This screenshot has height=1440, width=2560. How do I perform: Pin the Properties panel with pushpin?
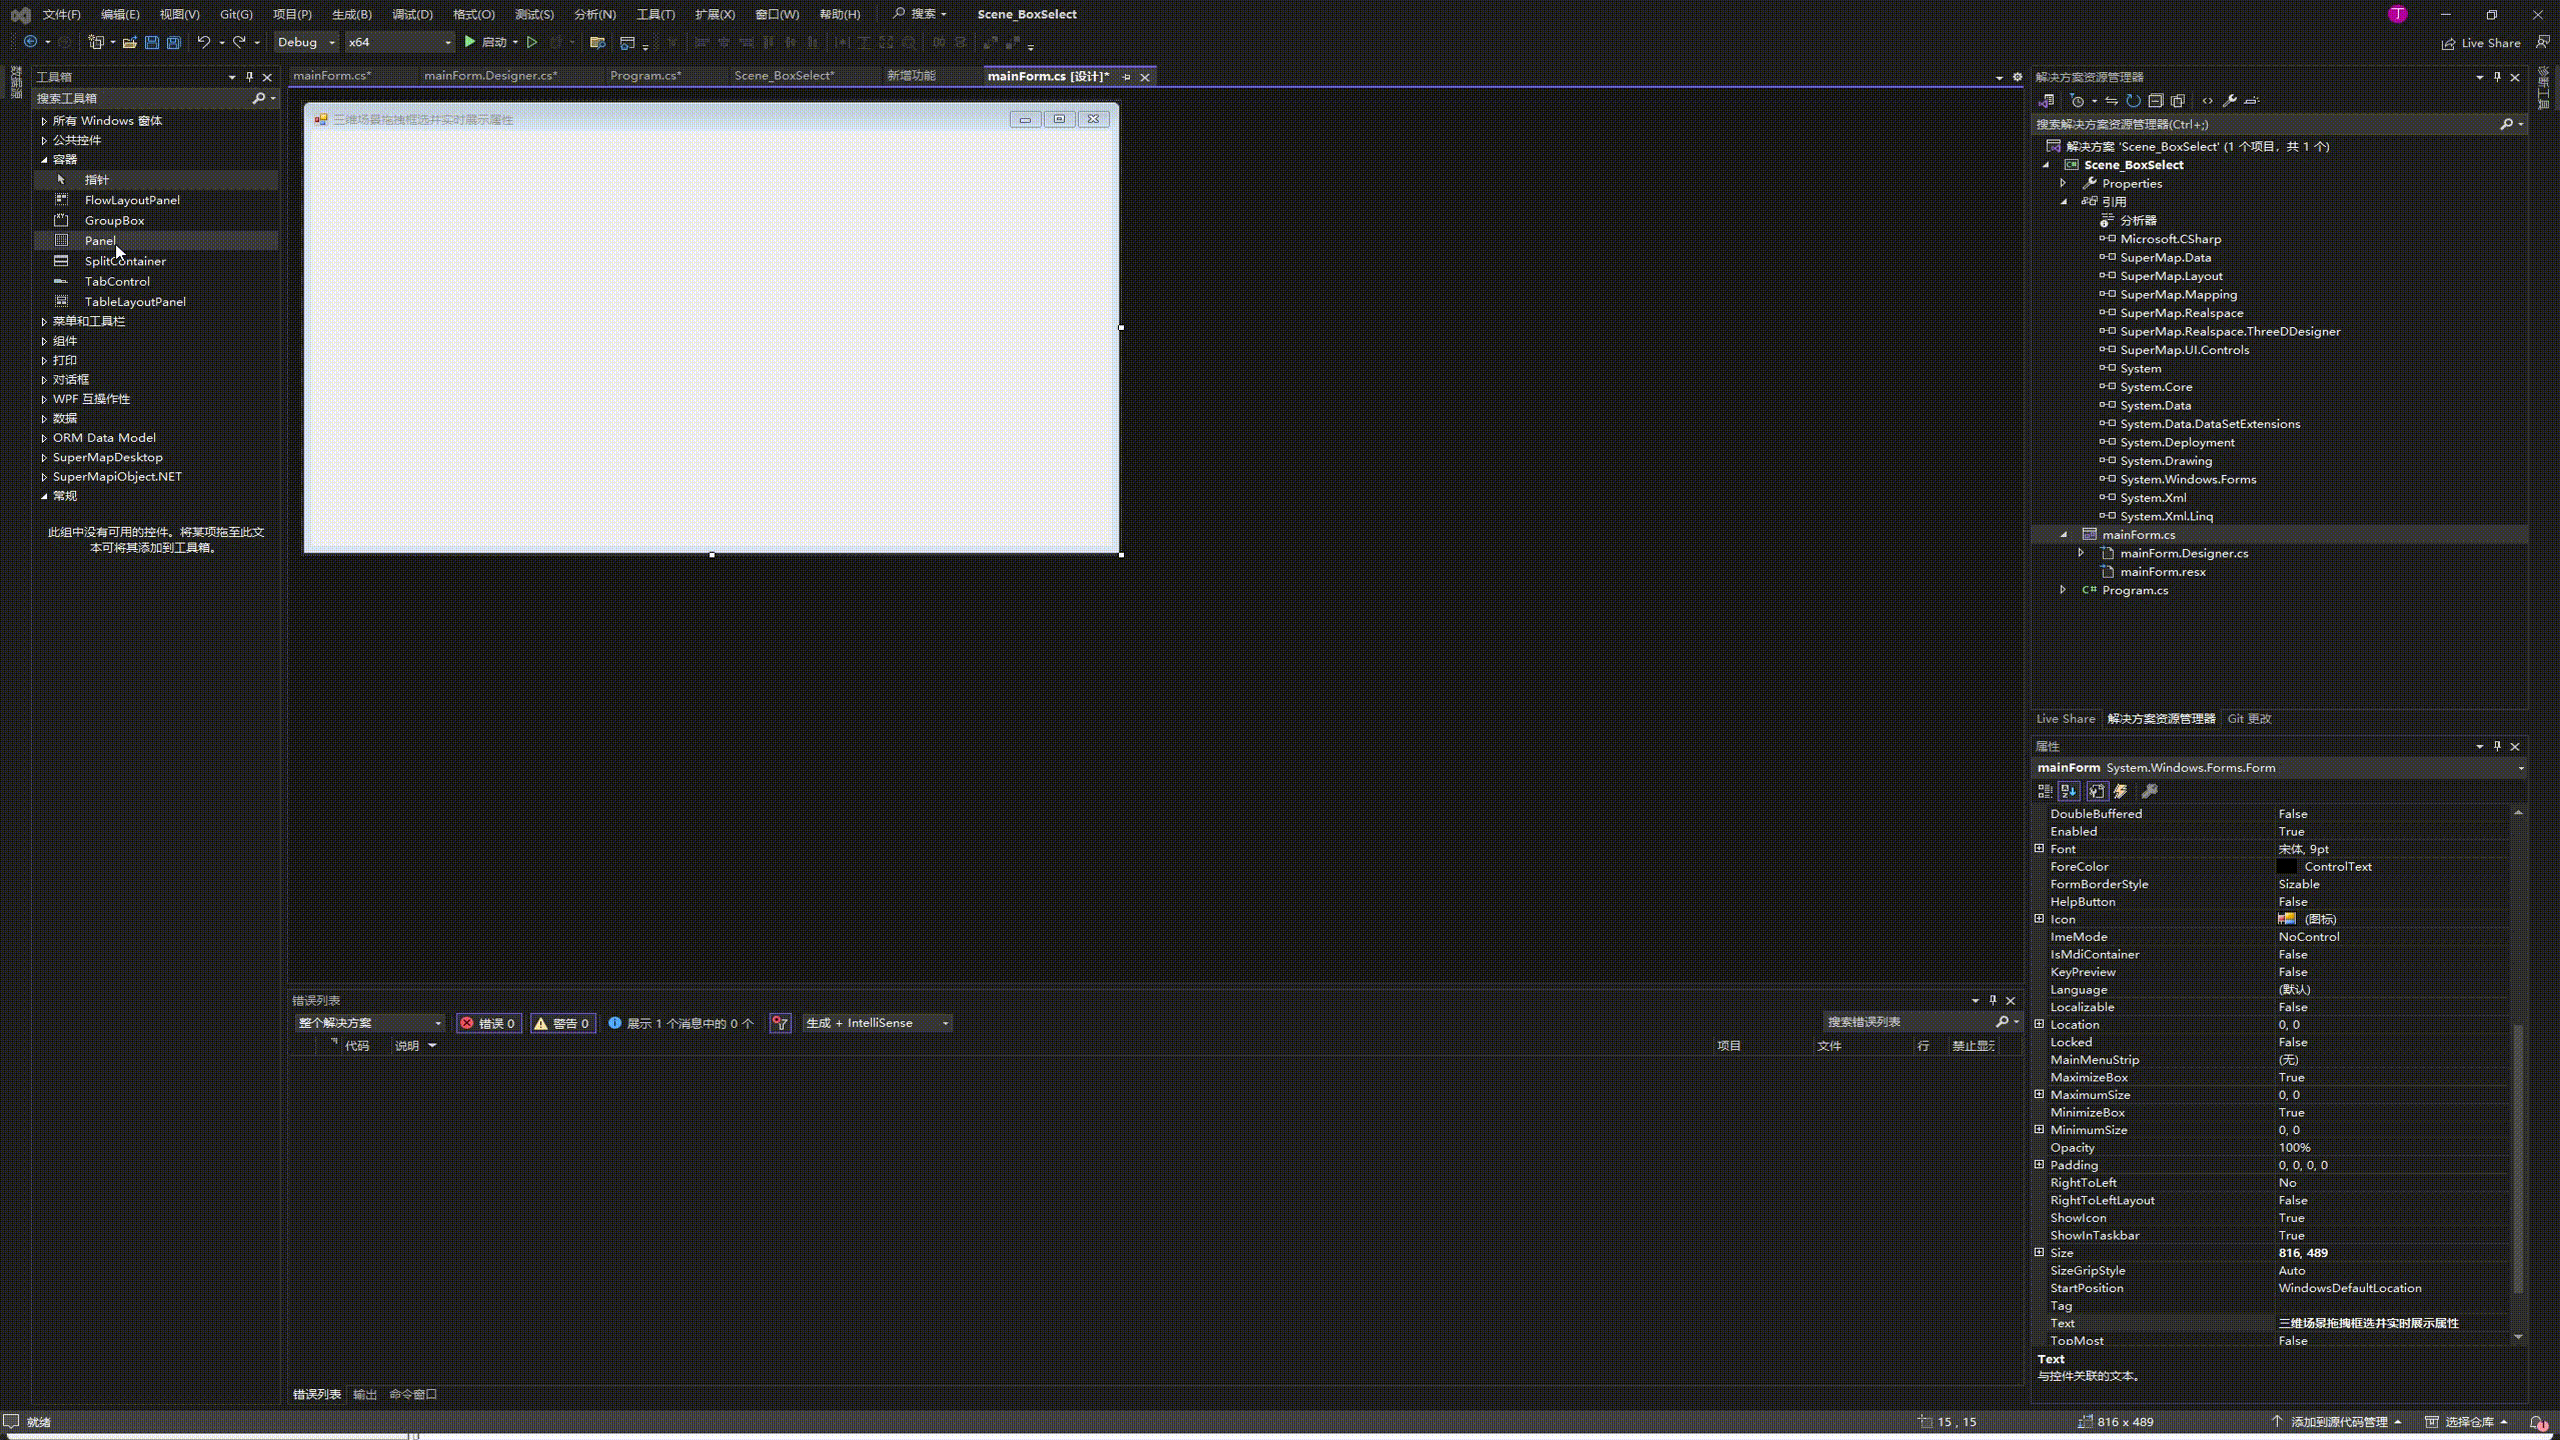2497,746
